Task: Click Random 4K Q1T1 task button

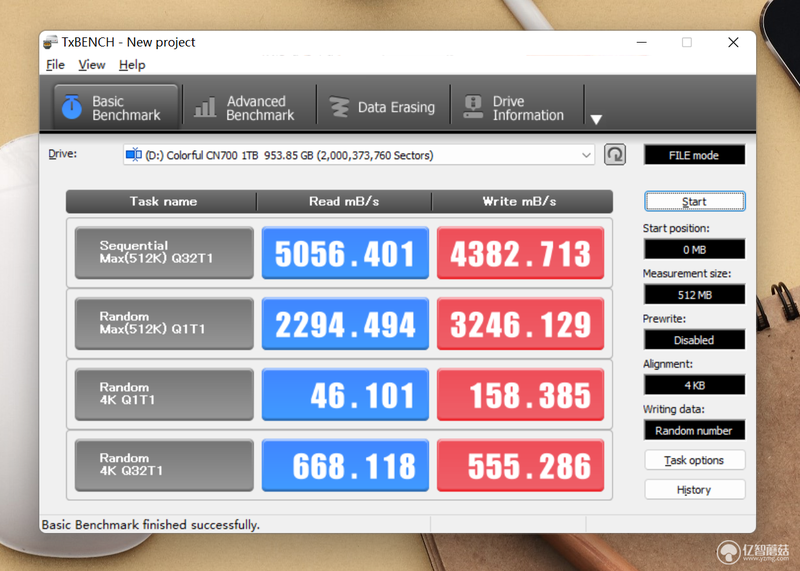Action: click(164, 394)
